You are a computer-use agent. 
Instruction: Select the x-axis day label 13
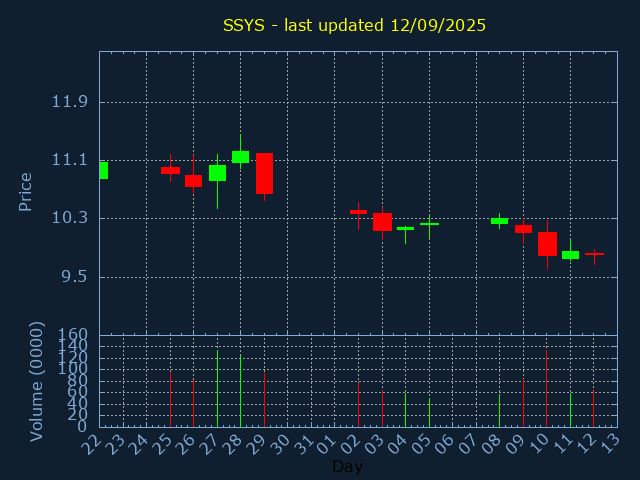(x=610, y=445)
